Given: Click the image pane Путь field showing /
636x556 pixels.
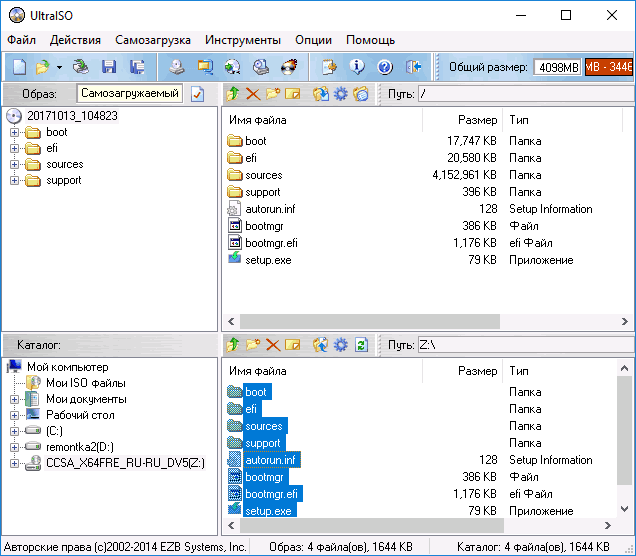Looking at the screenshot, I should pos(526,94).
